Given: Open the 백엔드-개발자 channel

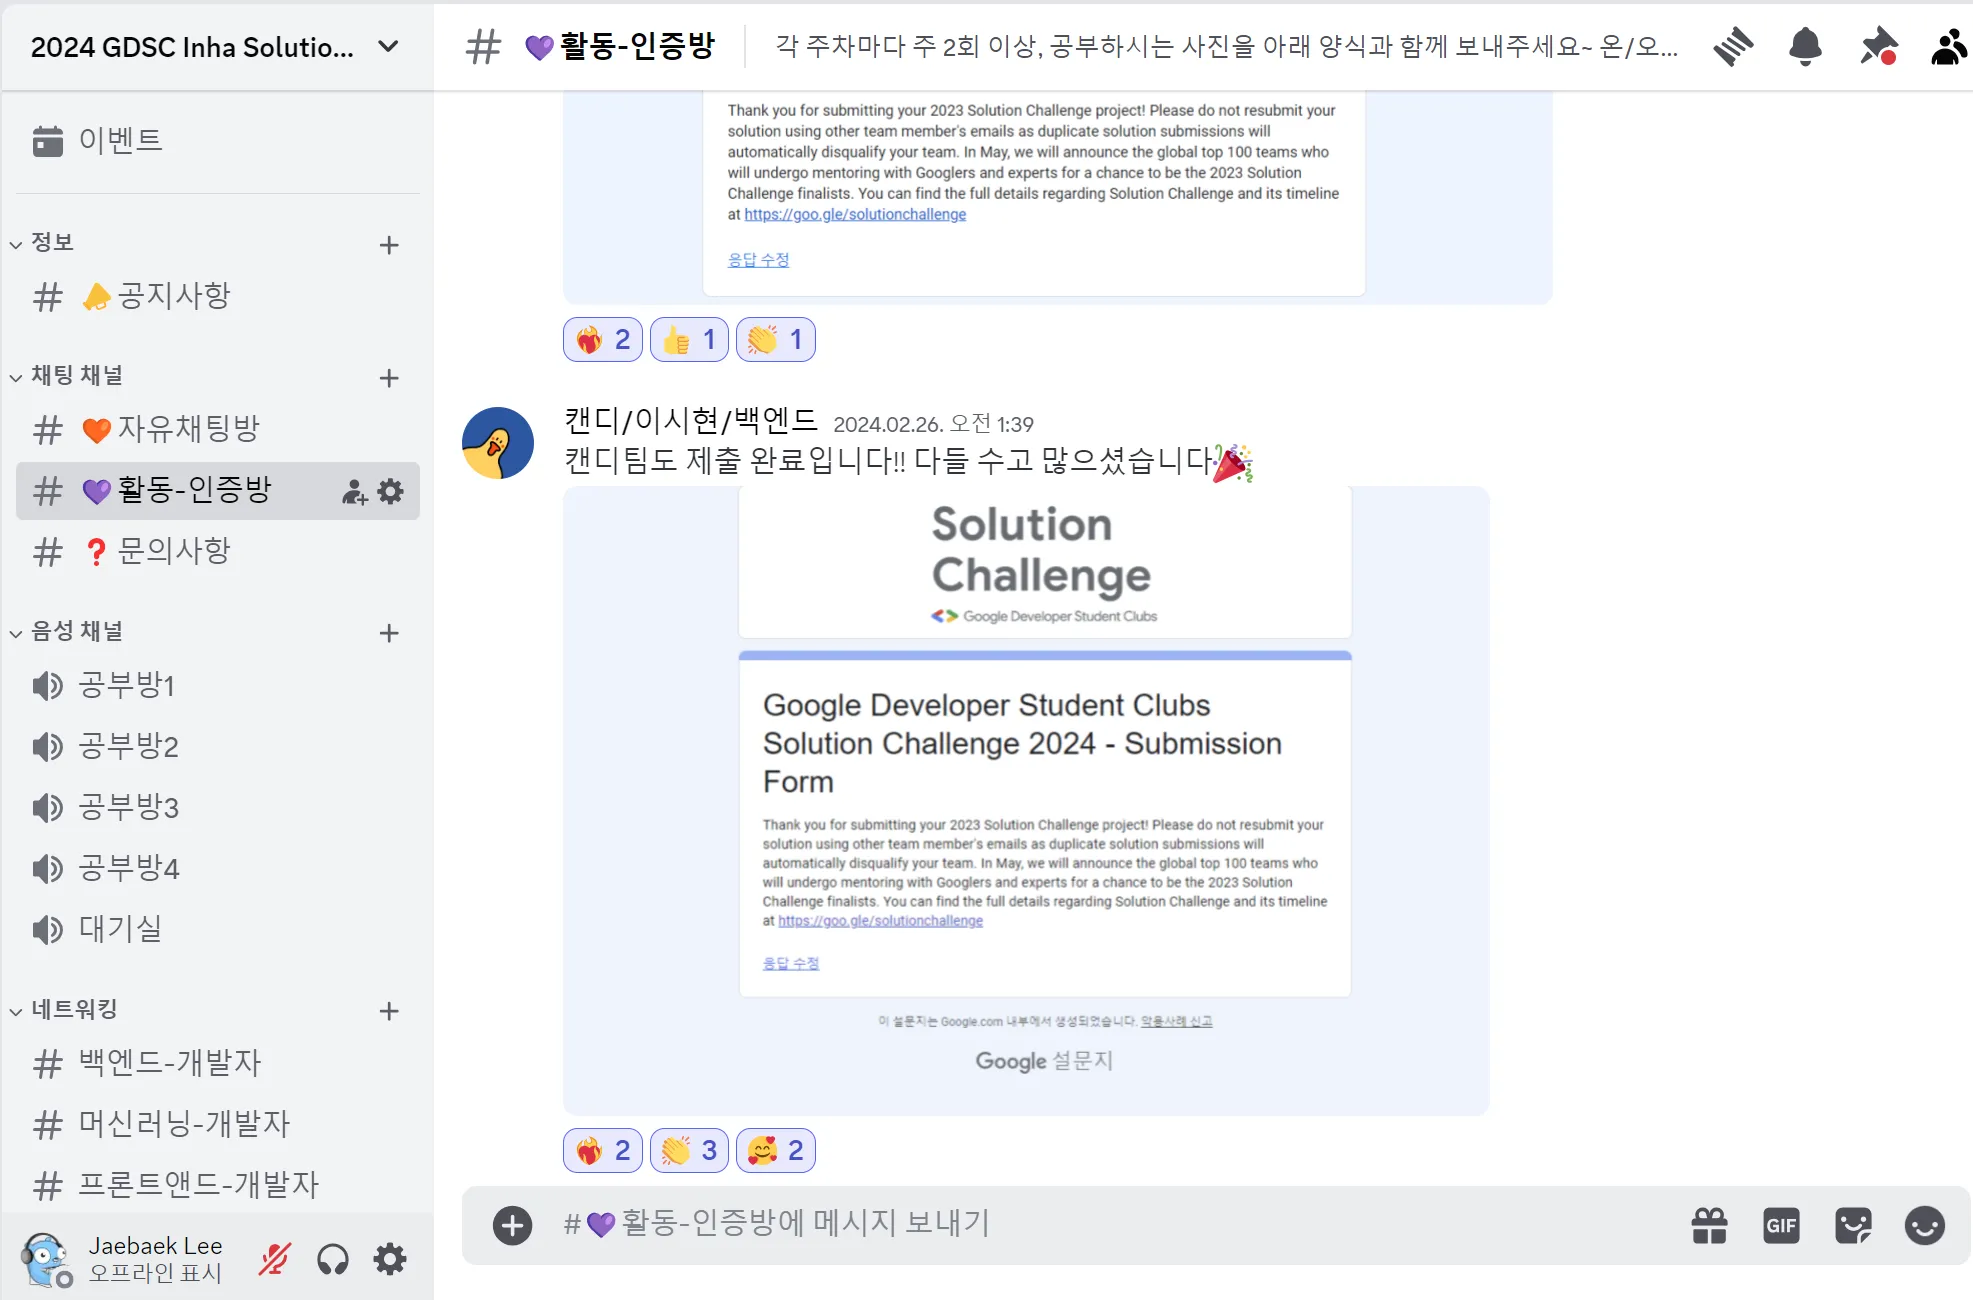Looking at the screenshot, I should (x=218, y=1064).
